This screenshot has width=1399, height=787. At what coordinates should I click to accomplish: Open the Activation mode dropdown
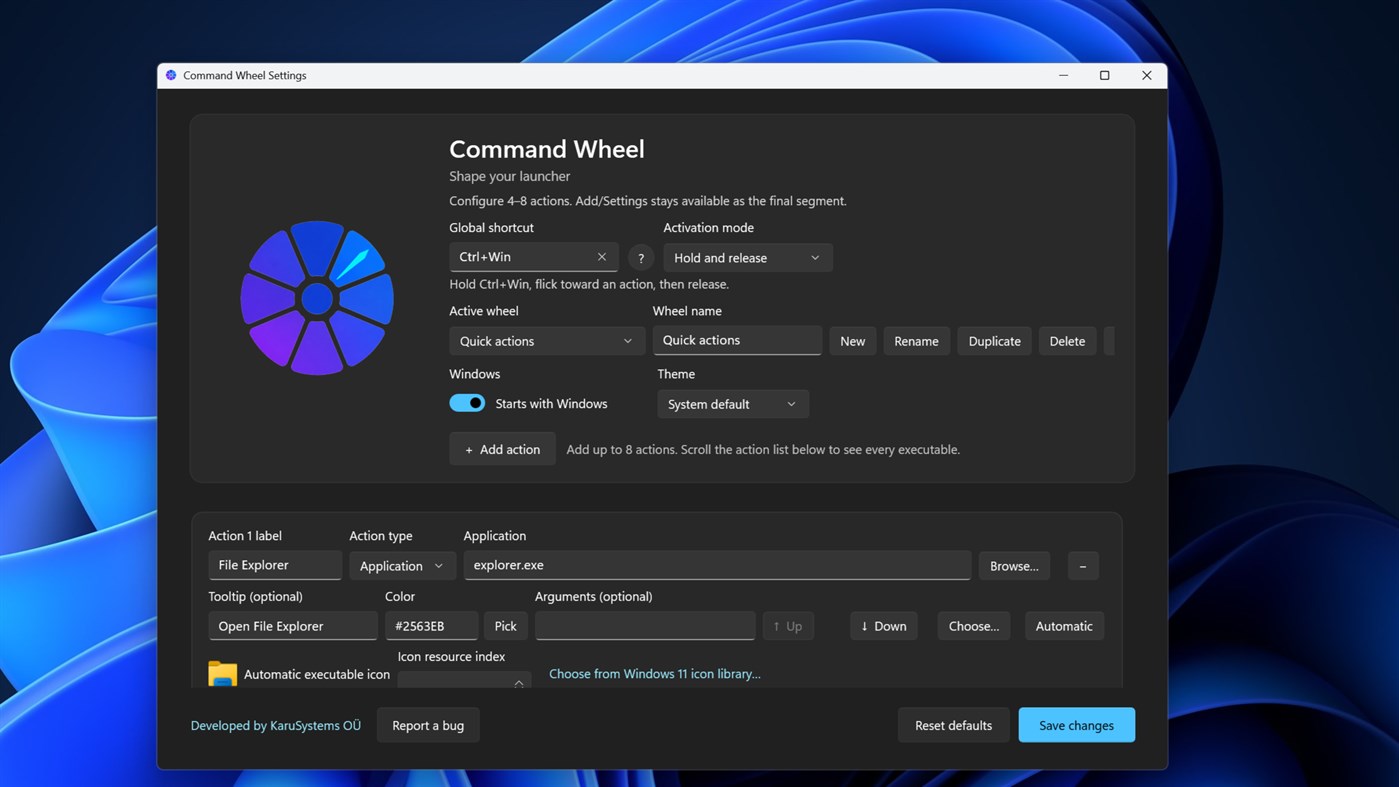(x=747, y=258)
